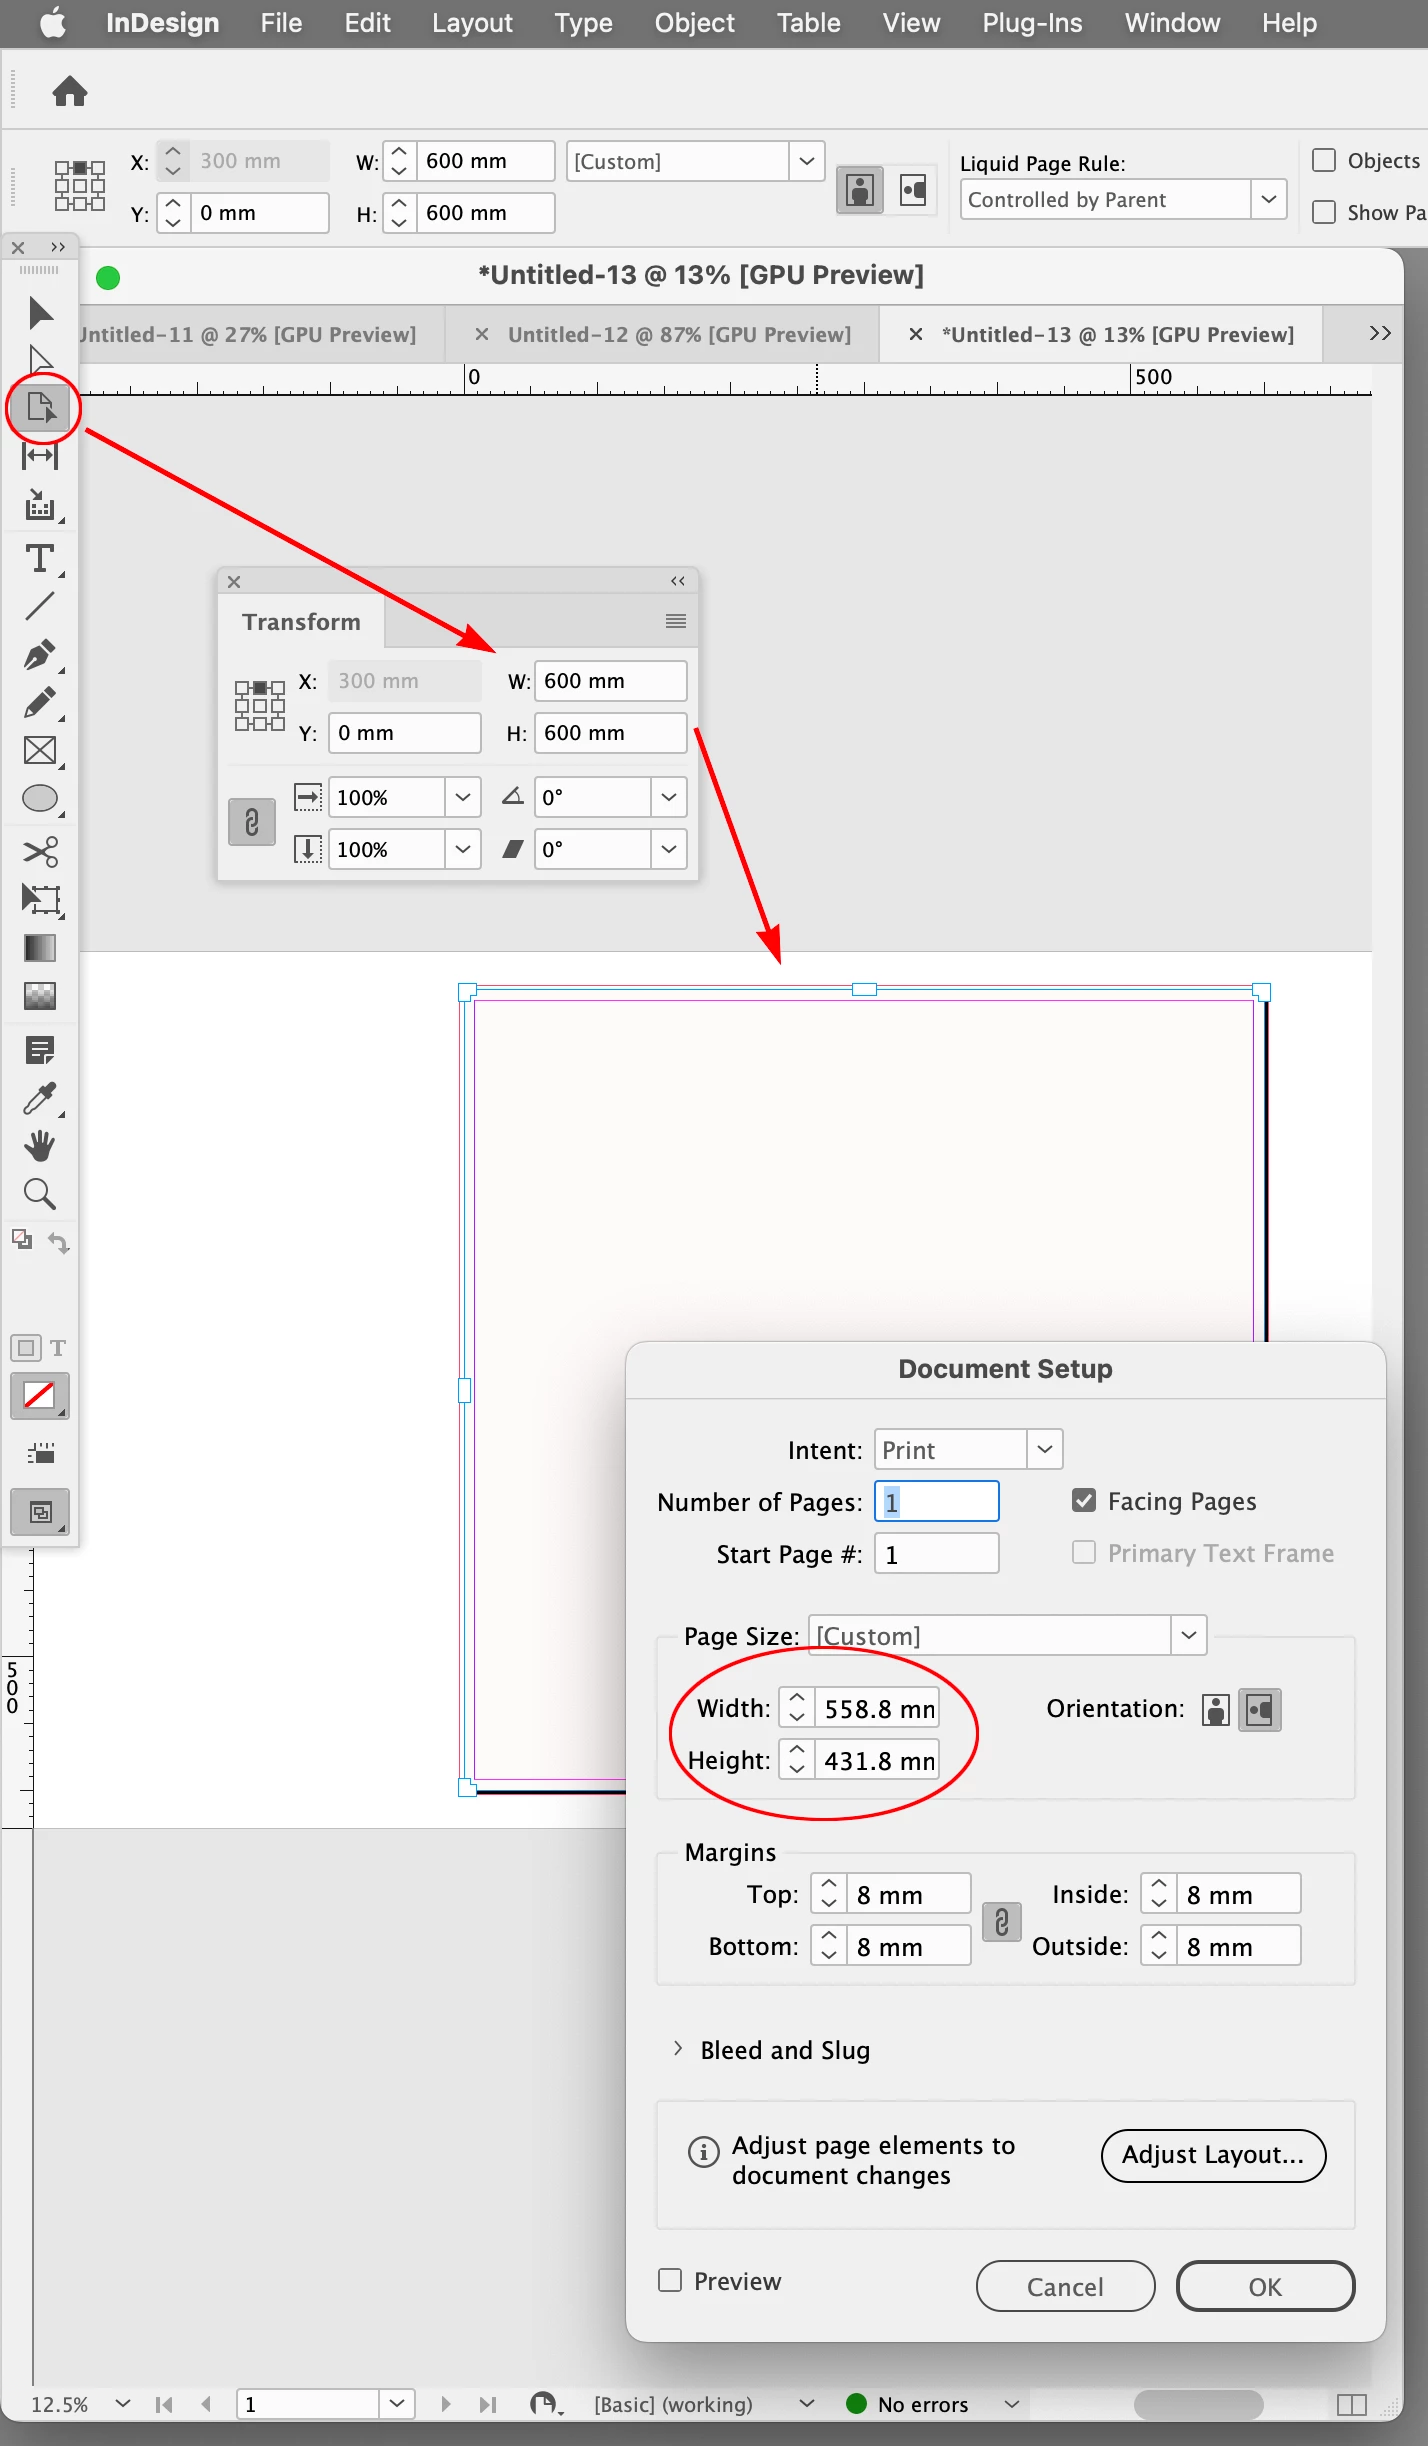Select the Free Transform tool
1428x2446 pixels.
40,899
